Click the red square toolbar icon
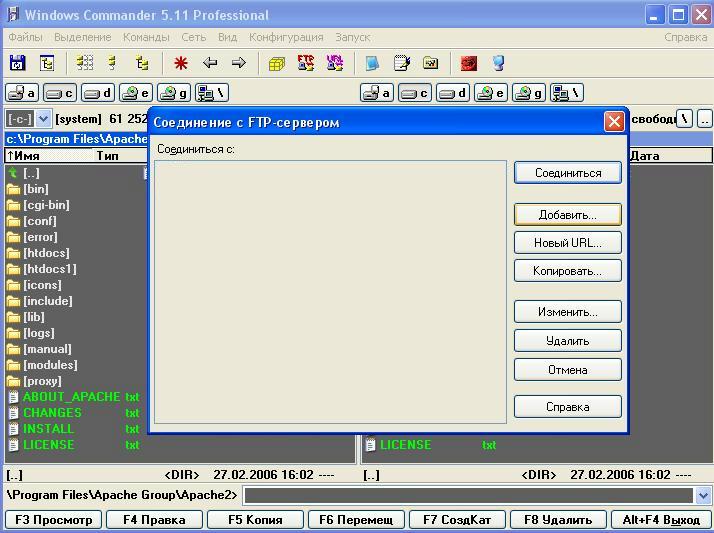Screen dimensions: 714x533 469,63
